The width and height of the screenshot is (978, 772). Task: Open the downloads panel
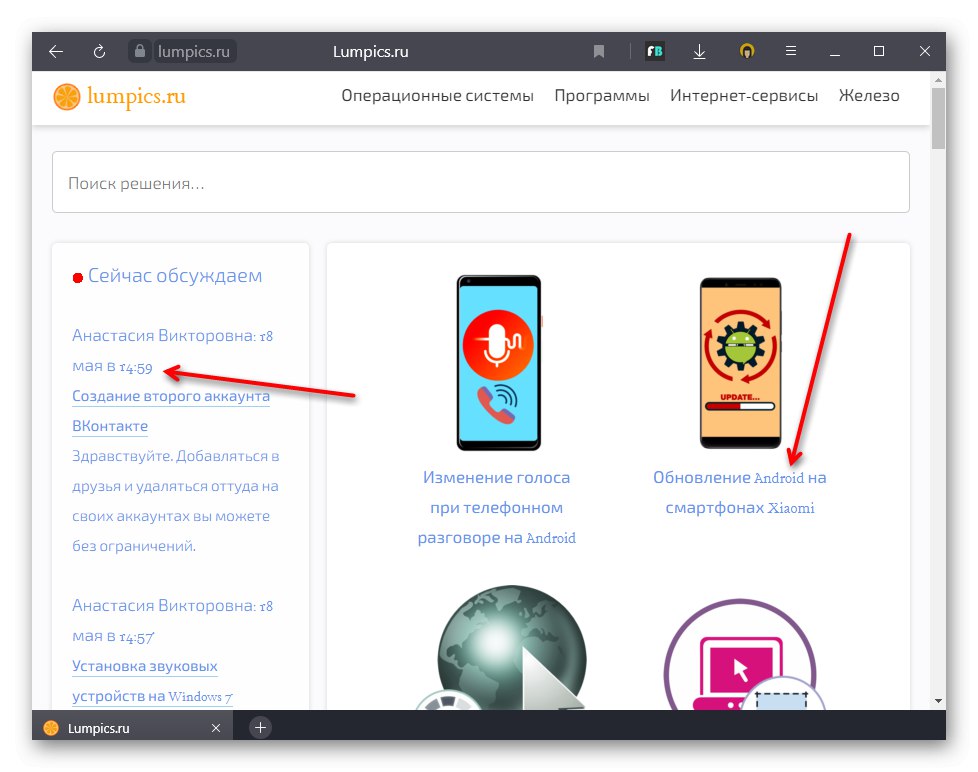(701, 51)
